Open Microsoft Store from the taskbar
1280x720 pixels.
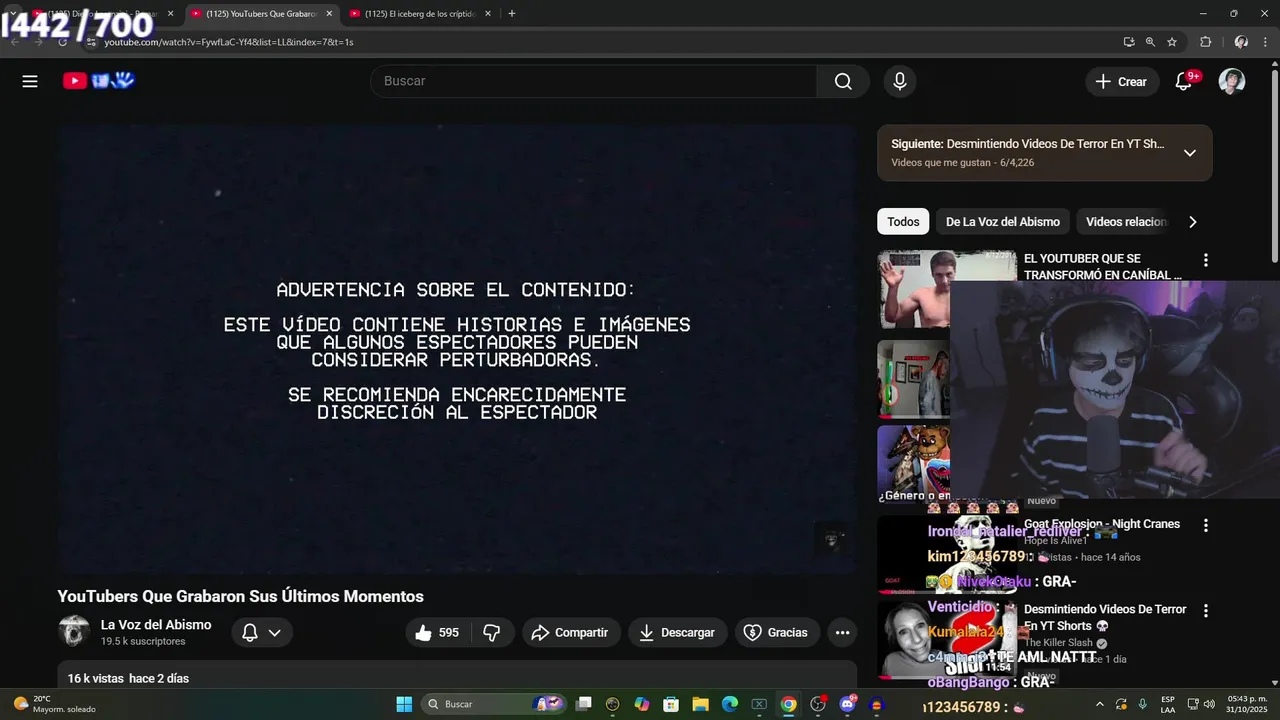point(672,704)
